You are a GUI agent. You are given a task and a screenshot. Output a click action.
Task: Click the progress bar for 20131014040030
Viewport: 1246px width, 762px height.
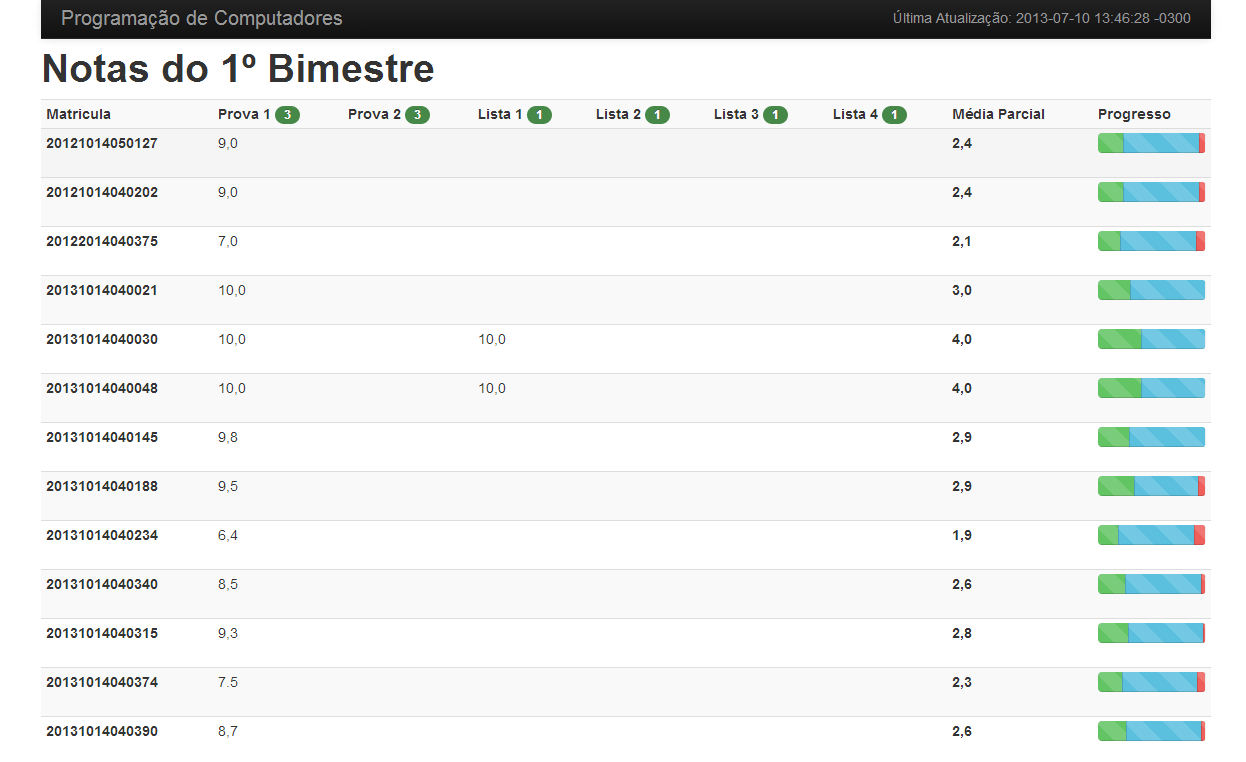tap(1151, 339)
